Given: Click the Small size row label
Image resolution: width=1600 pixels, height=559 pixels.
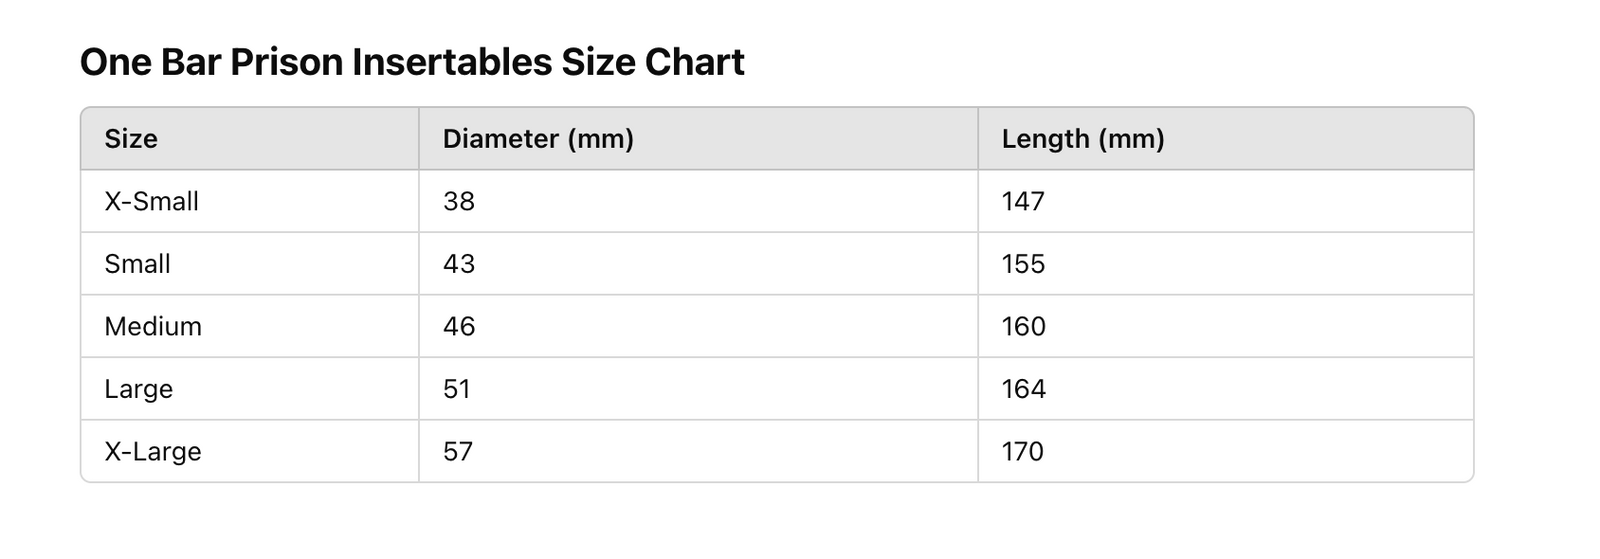Looking at the screenshot, I should (138, 264).
